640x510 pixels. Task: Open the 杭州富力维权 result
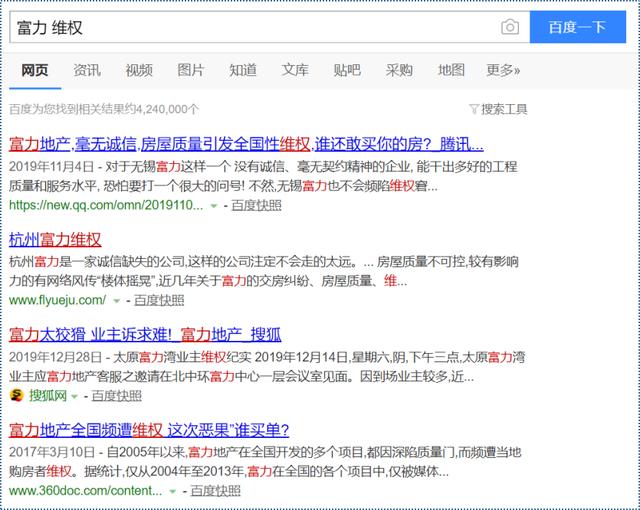pos(55,239)
